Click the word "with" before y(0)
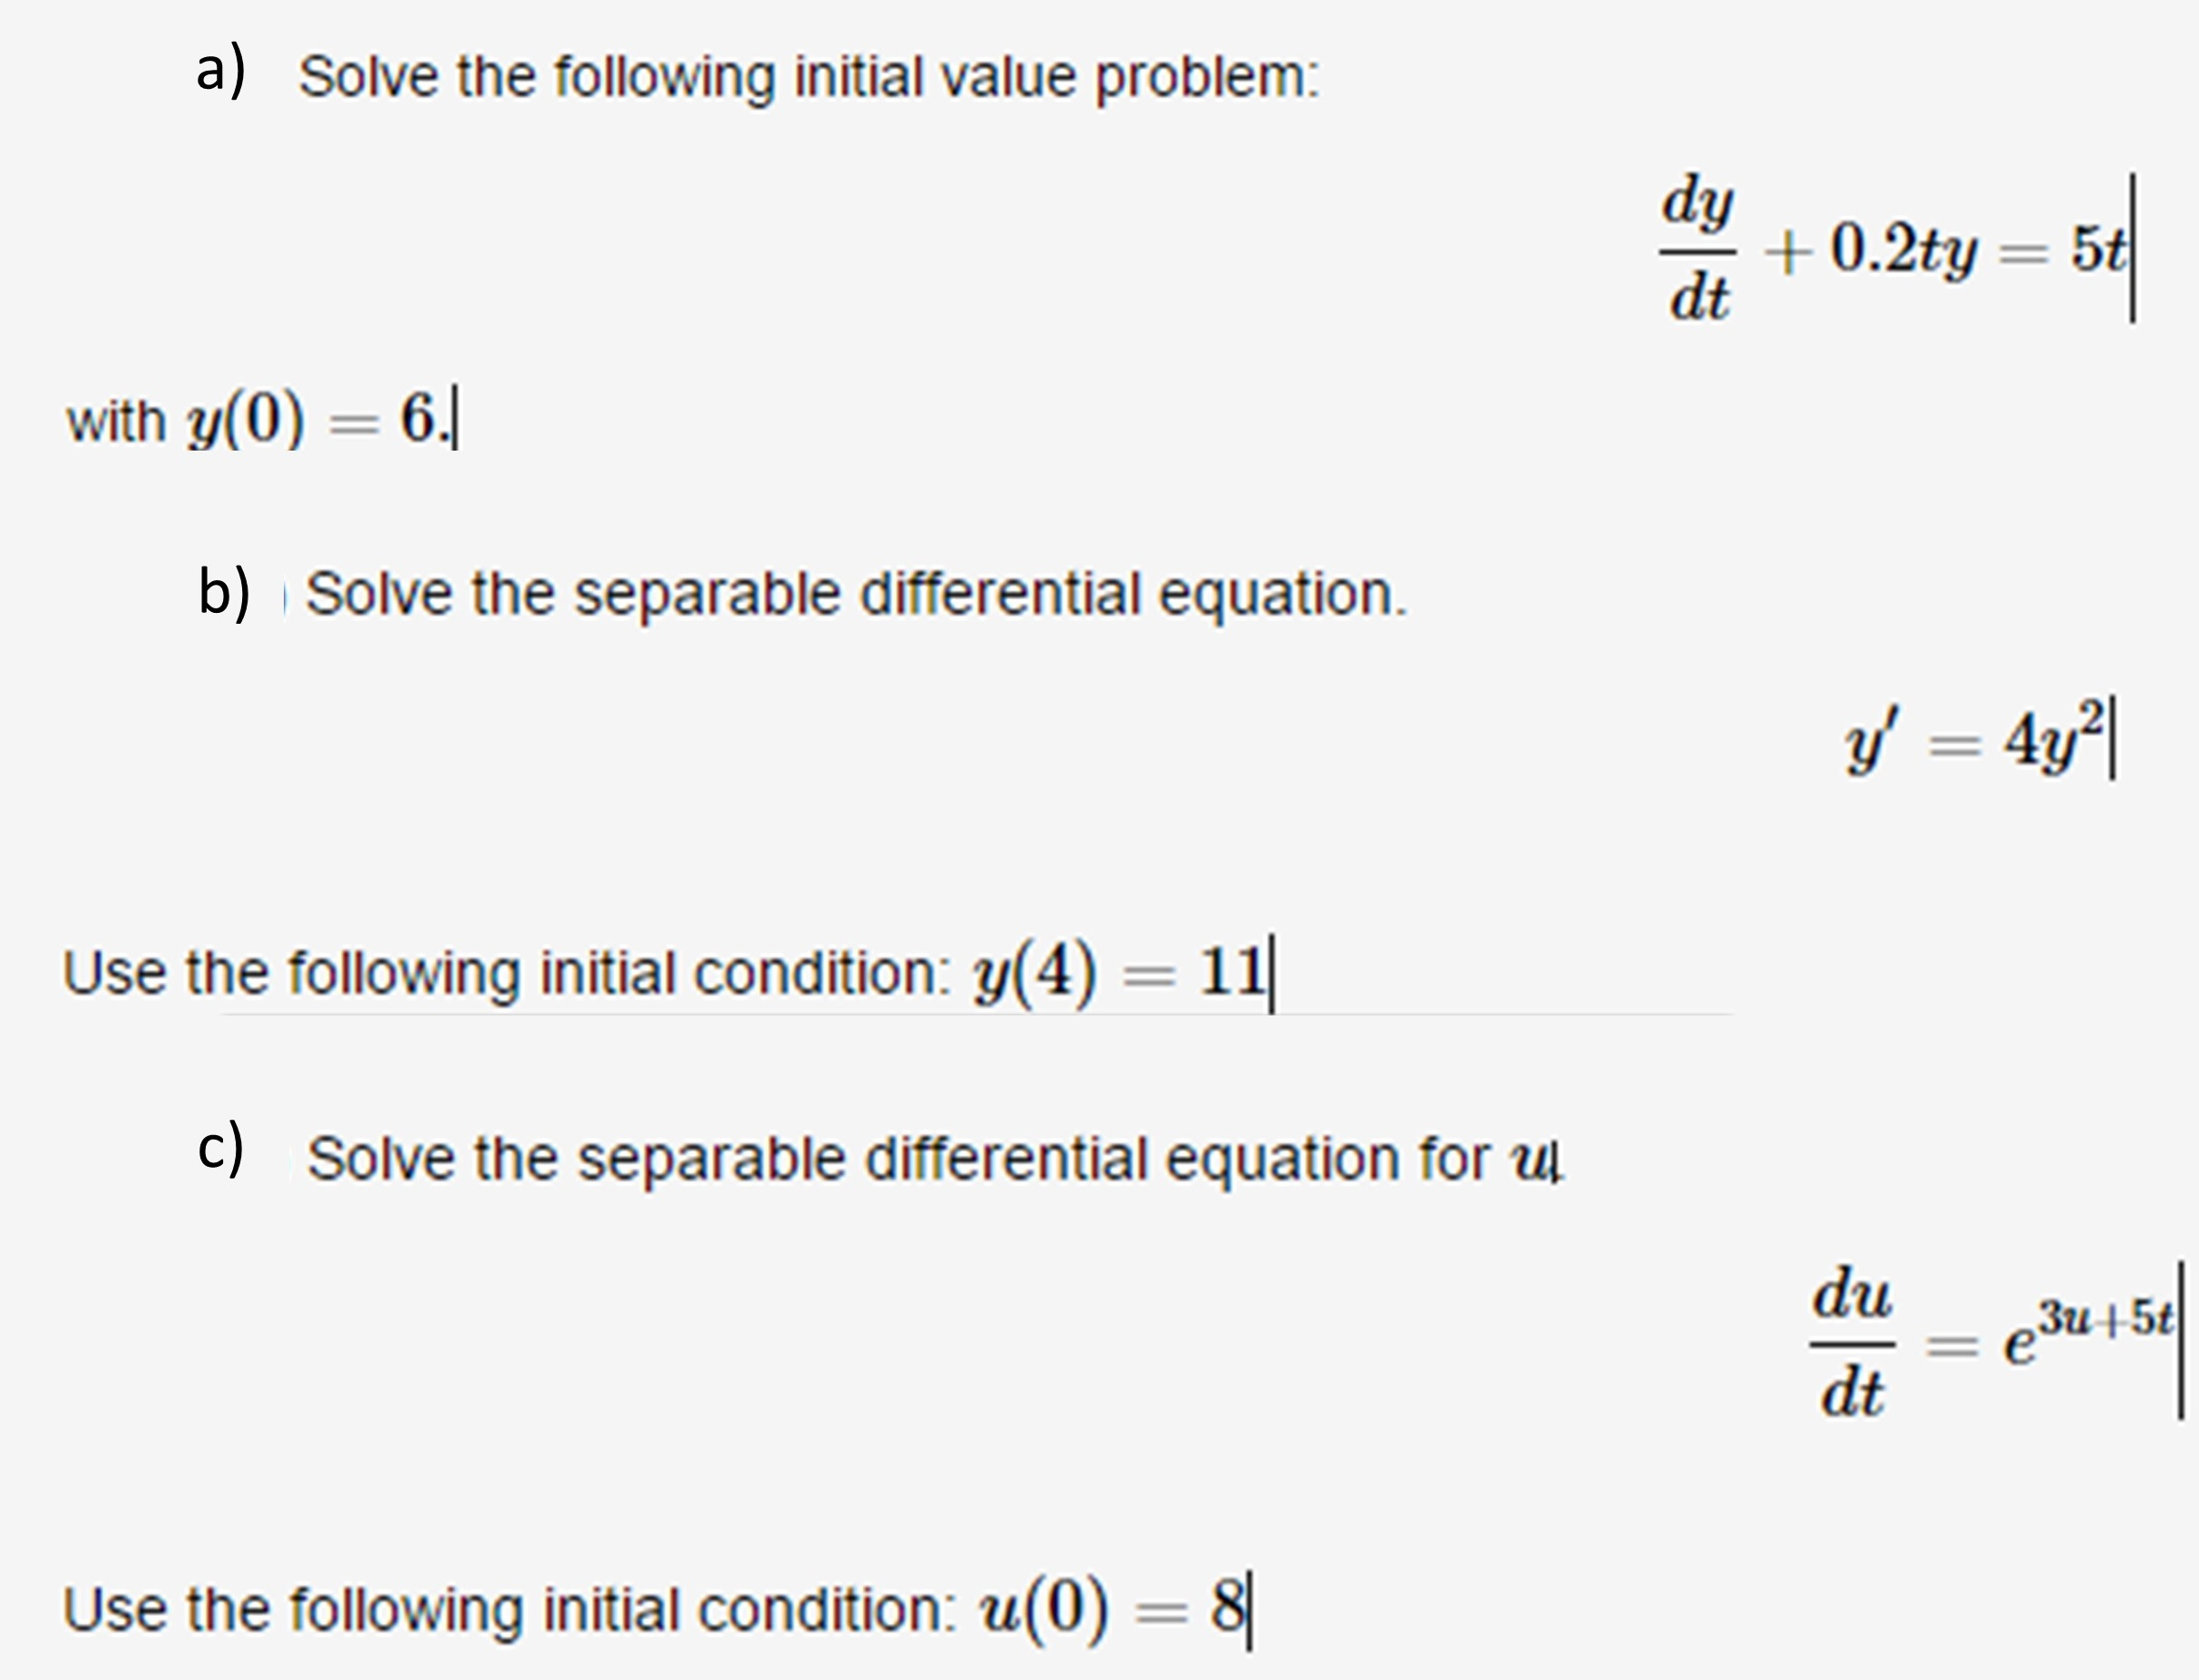The height and width of the screenshot is (1680, 2199). point(115,422)
